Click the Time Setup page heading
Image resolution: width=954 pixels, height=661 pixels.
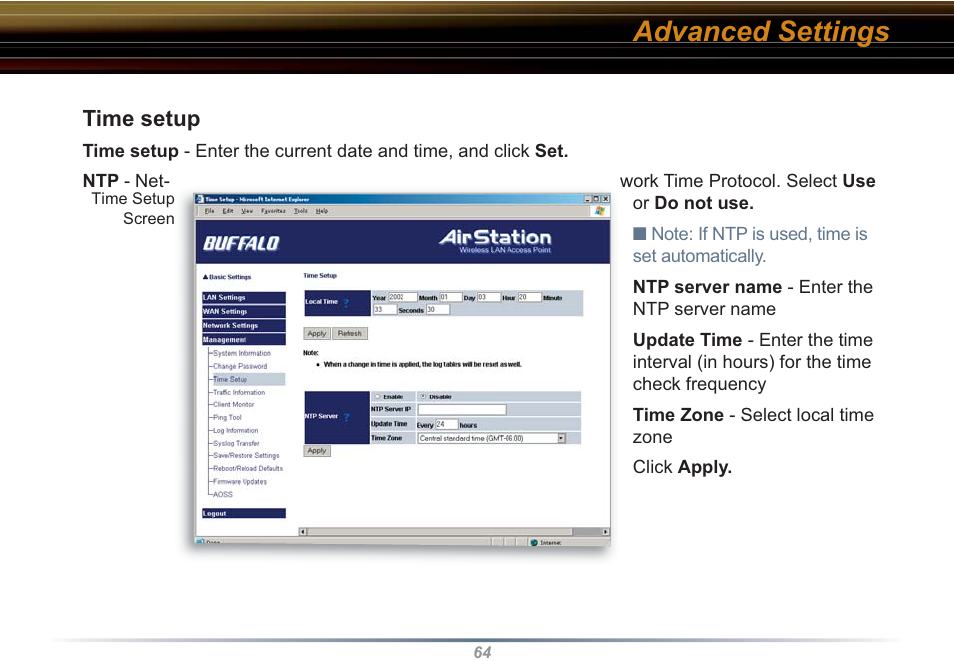click(x=320, y=276)
